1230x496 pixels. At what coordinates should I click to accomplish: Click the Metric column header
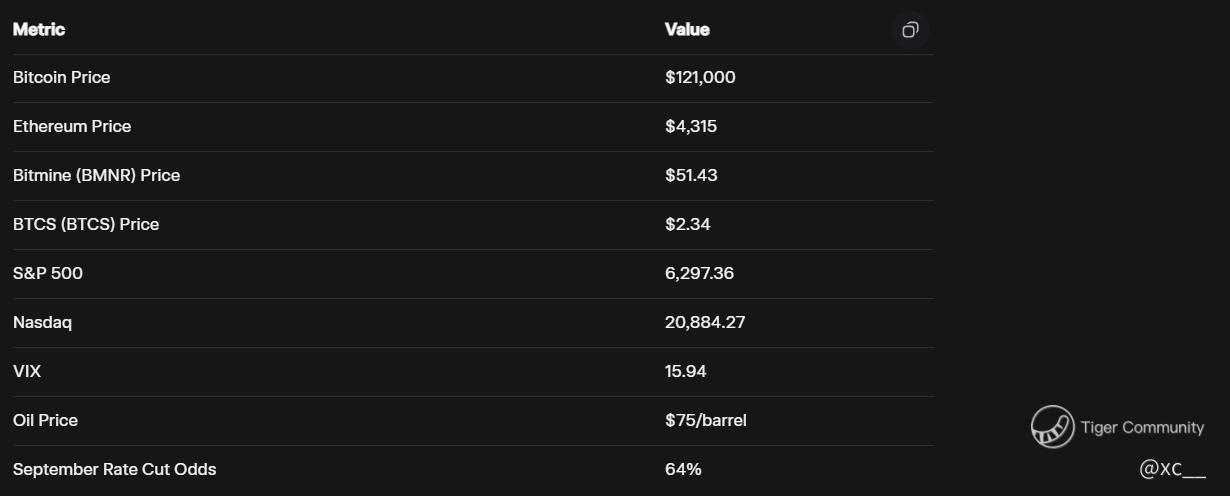[39, 30]
